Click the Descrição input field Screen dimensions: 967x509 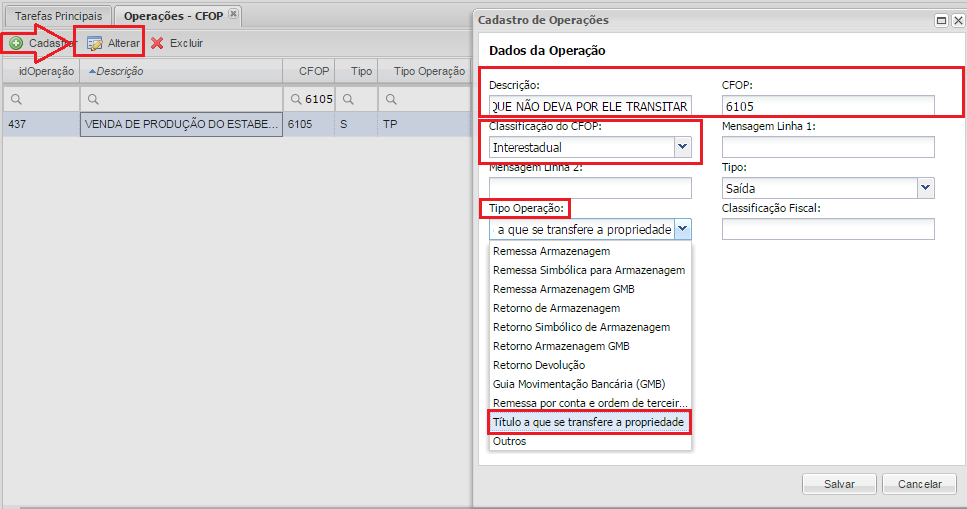click(590, 106)
